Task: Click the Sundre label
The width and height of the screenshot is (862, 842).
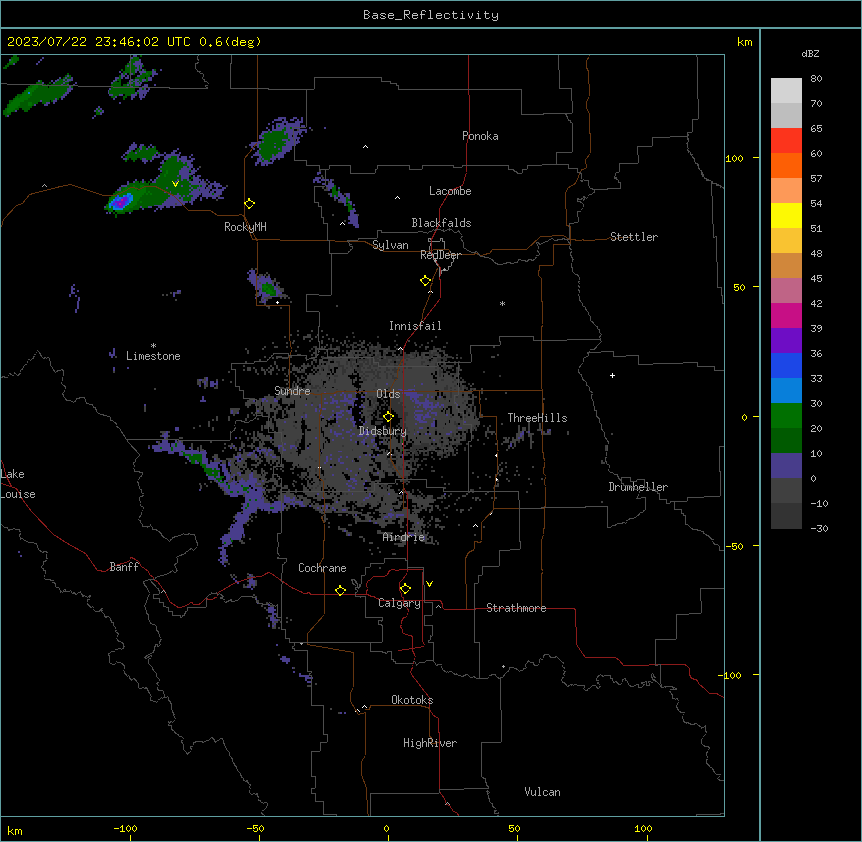Action: pyautogui.click(x=292, y=391)
